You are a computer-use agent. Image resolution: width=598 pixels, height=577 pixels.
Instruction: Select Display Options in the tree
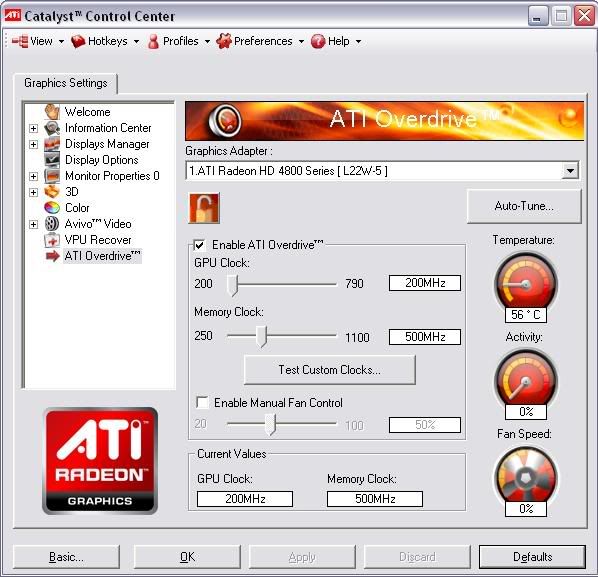(x=102, y=160)
